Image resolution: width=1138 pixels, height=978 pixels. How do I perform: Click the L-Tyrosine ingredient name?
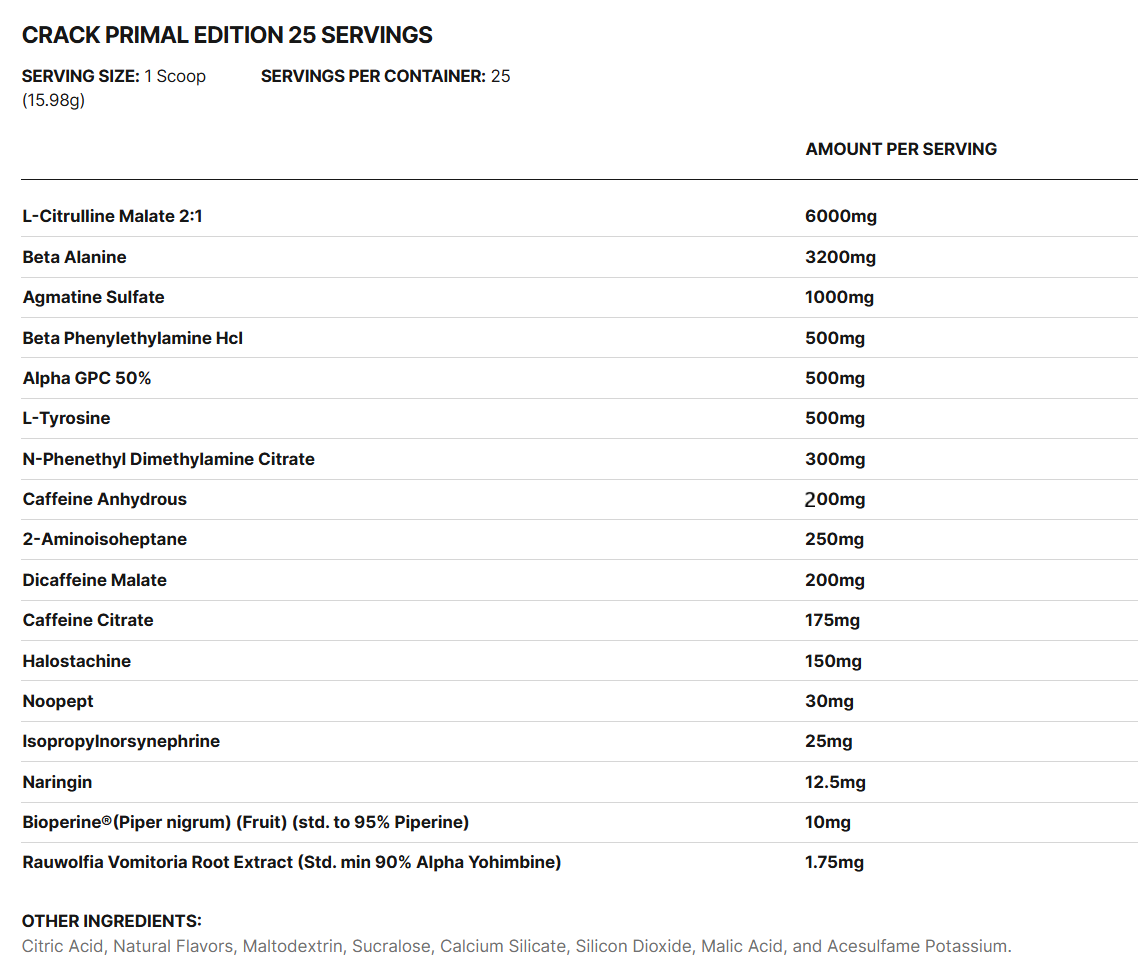click(67, 418)
